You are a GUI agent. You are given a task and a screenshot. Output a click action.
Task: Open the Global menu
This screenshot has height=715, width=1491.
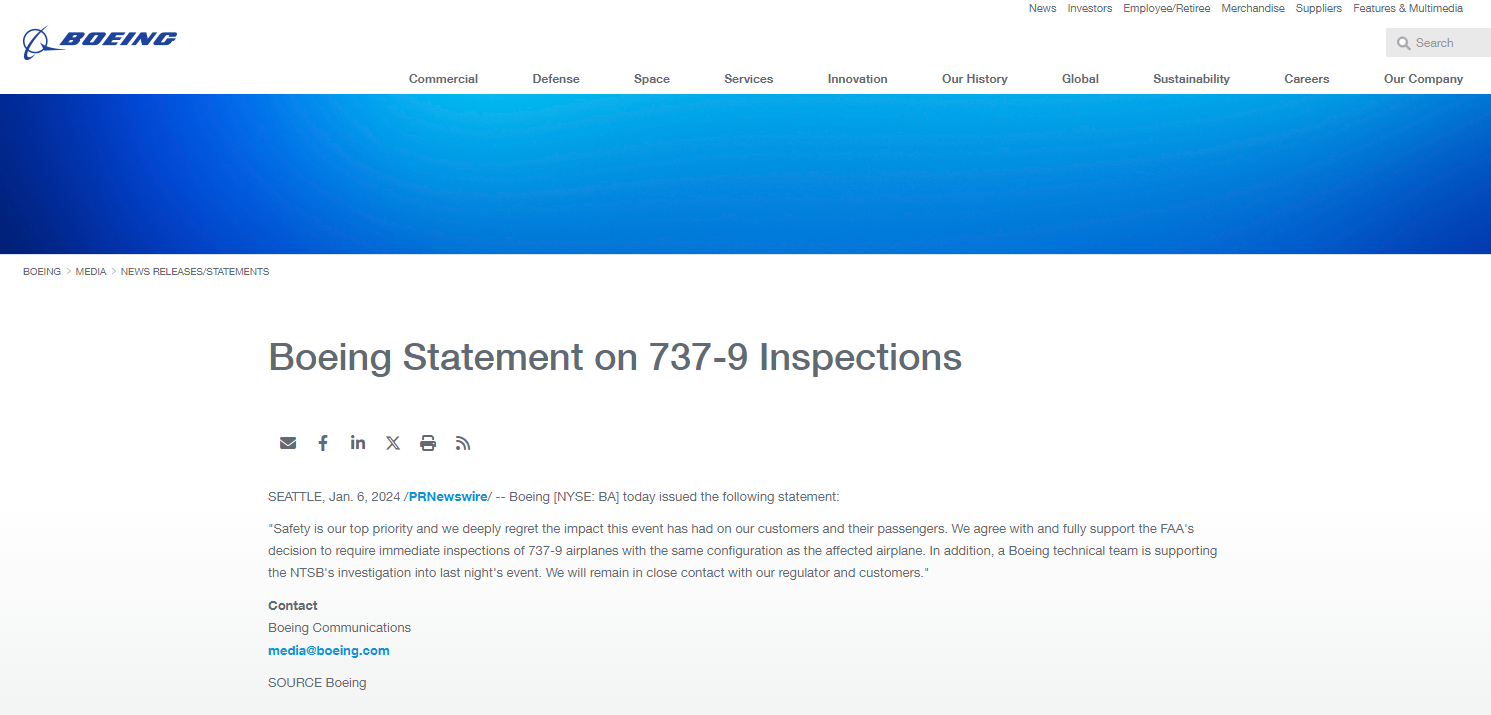tap(1080, 79)
